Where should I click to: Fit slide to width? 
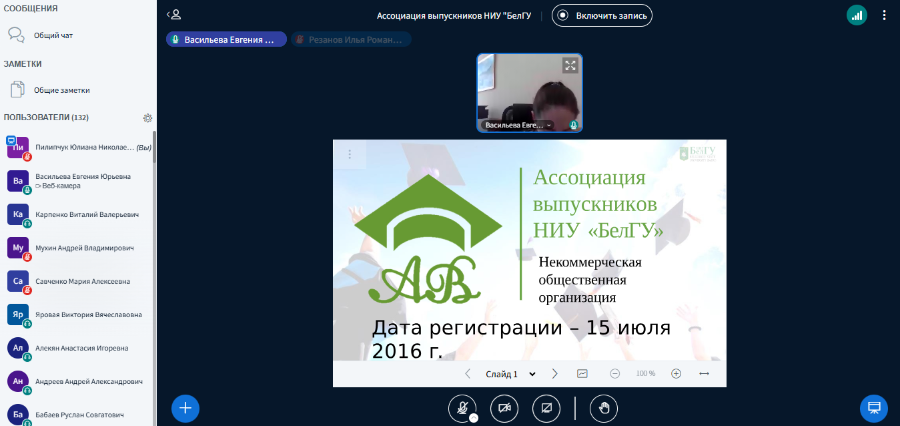[704, 374]
